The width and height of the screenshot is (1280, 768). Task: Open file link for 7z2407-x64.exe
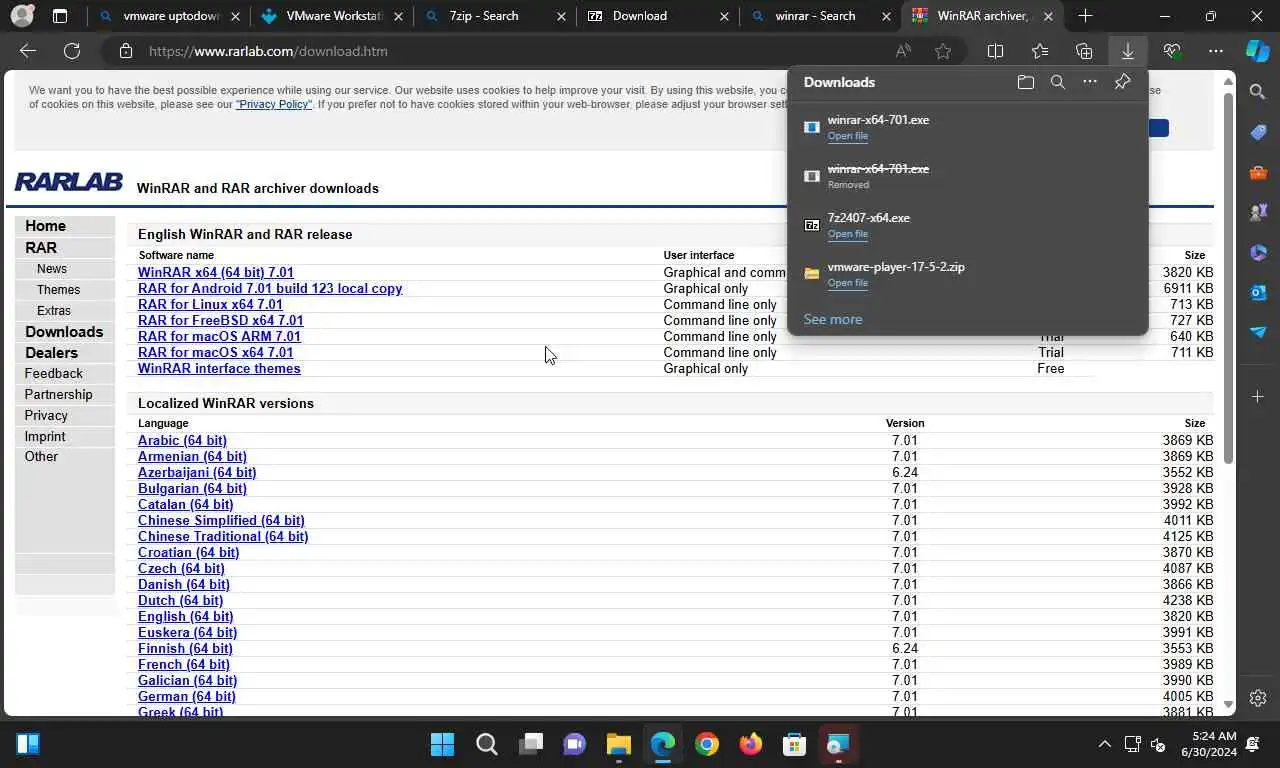(847, 234)
